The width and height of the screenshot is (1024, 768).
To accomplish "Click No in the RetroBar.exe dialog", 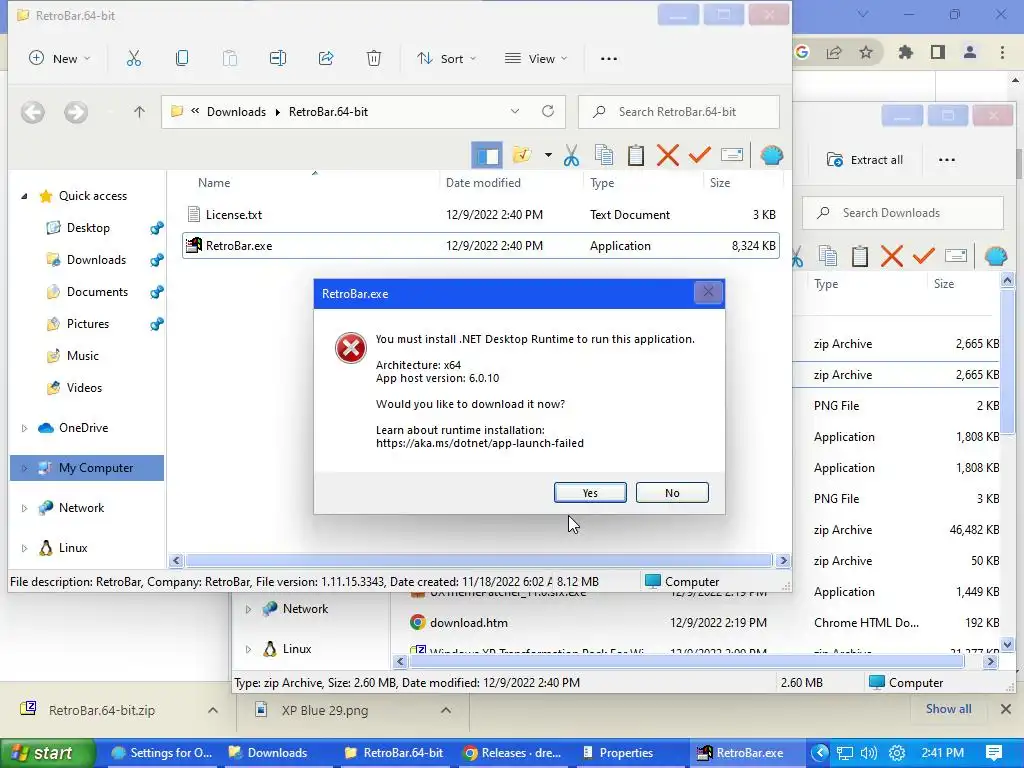I will click(672, 492).
